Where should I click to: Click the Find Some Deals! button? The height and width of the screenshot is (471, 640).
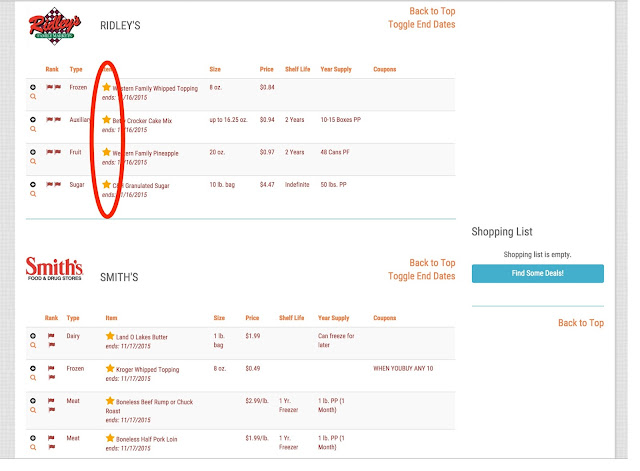pyautogui.click(x=538, y=273)
